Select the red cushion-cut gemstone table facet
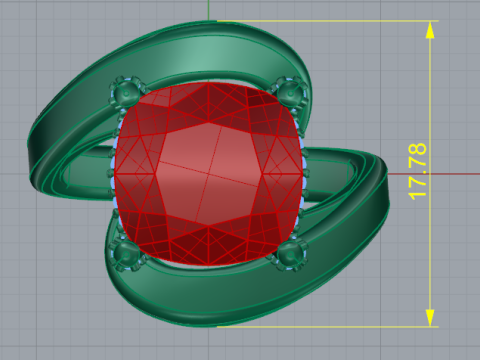This screenshot has height=360, width=480. 209,174
